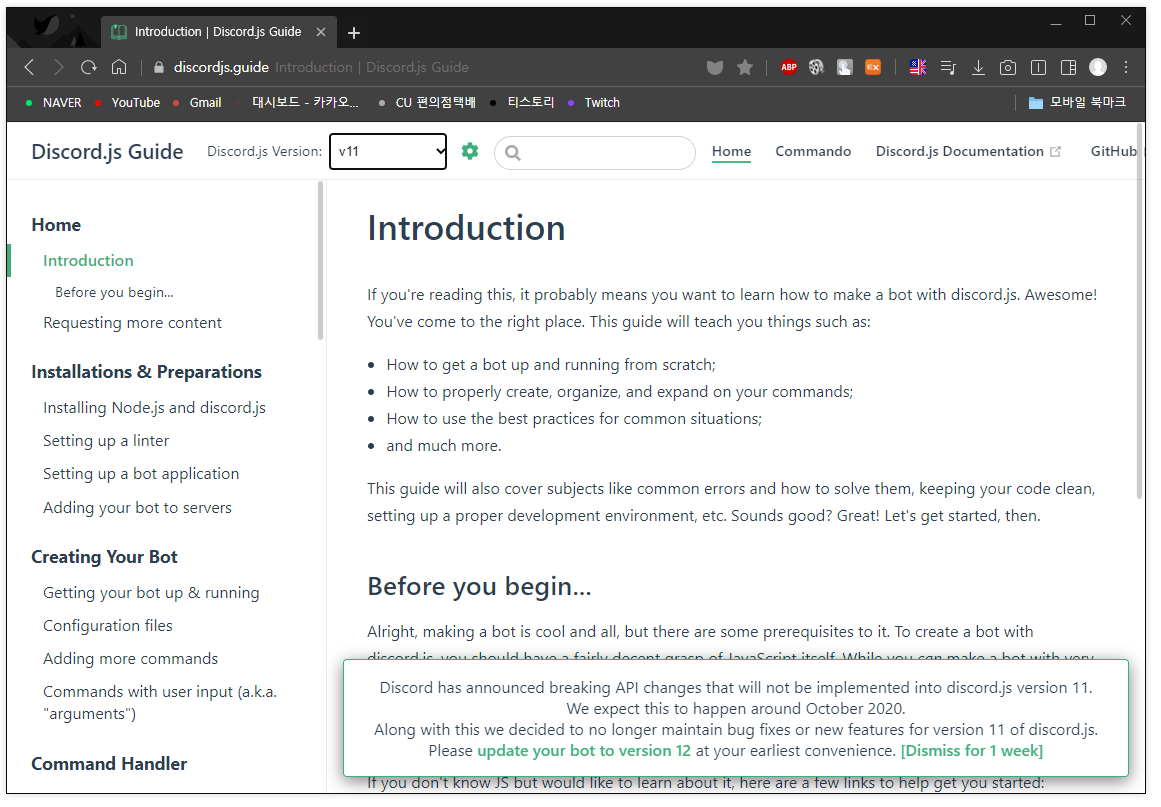1161x807 pixels.
Task: Jump to Before you begin... sidebar entry
Action: [114, 292]
